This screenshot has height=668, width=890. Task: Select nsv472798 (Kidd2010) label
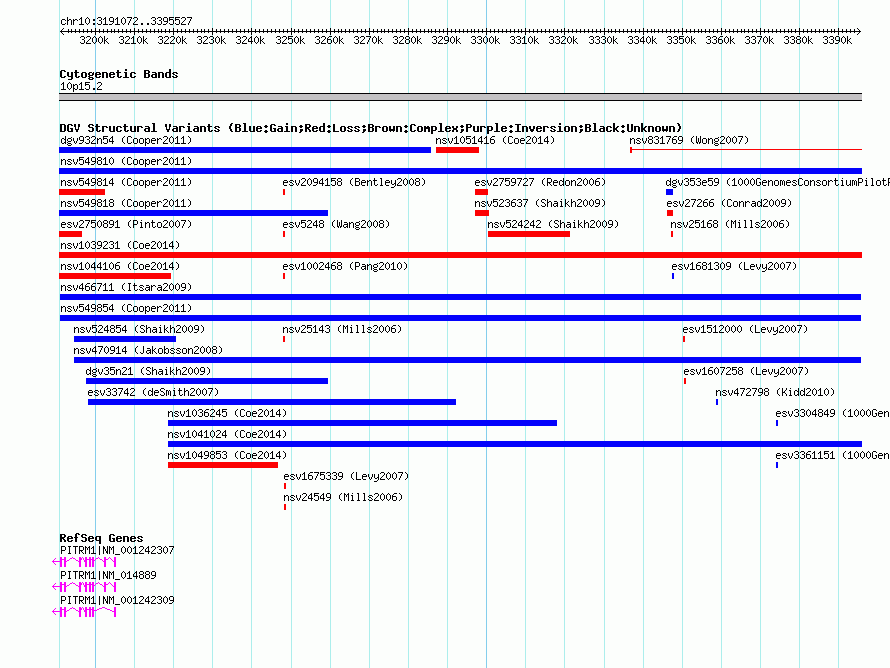click(775, 392)
